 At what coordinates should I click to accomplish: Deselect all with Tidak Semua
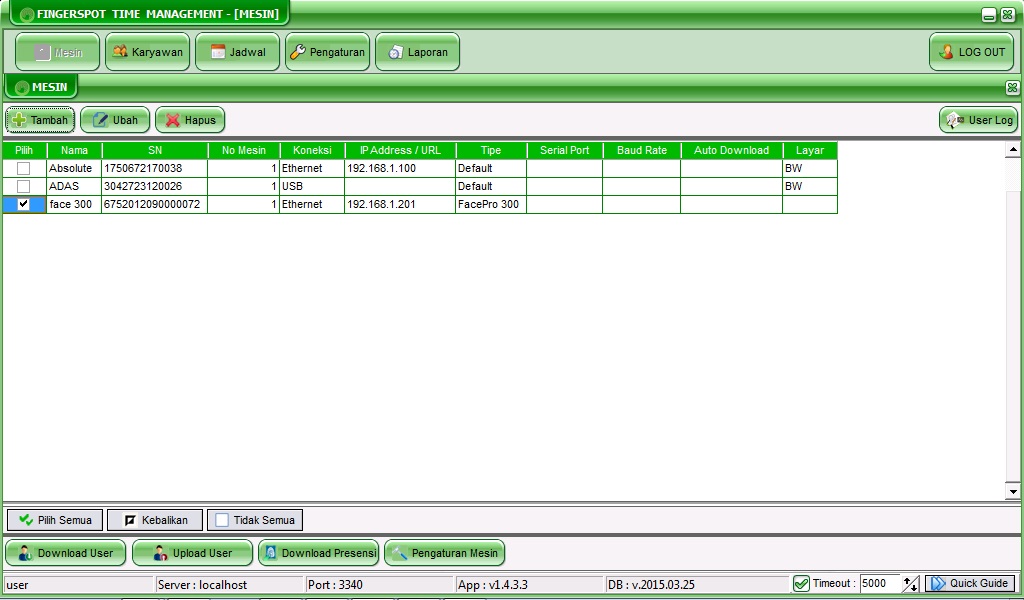[255, 520]
